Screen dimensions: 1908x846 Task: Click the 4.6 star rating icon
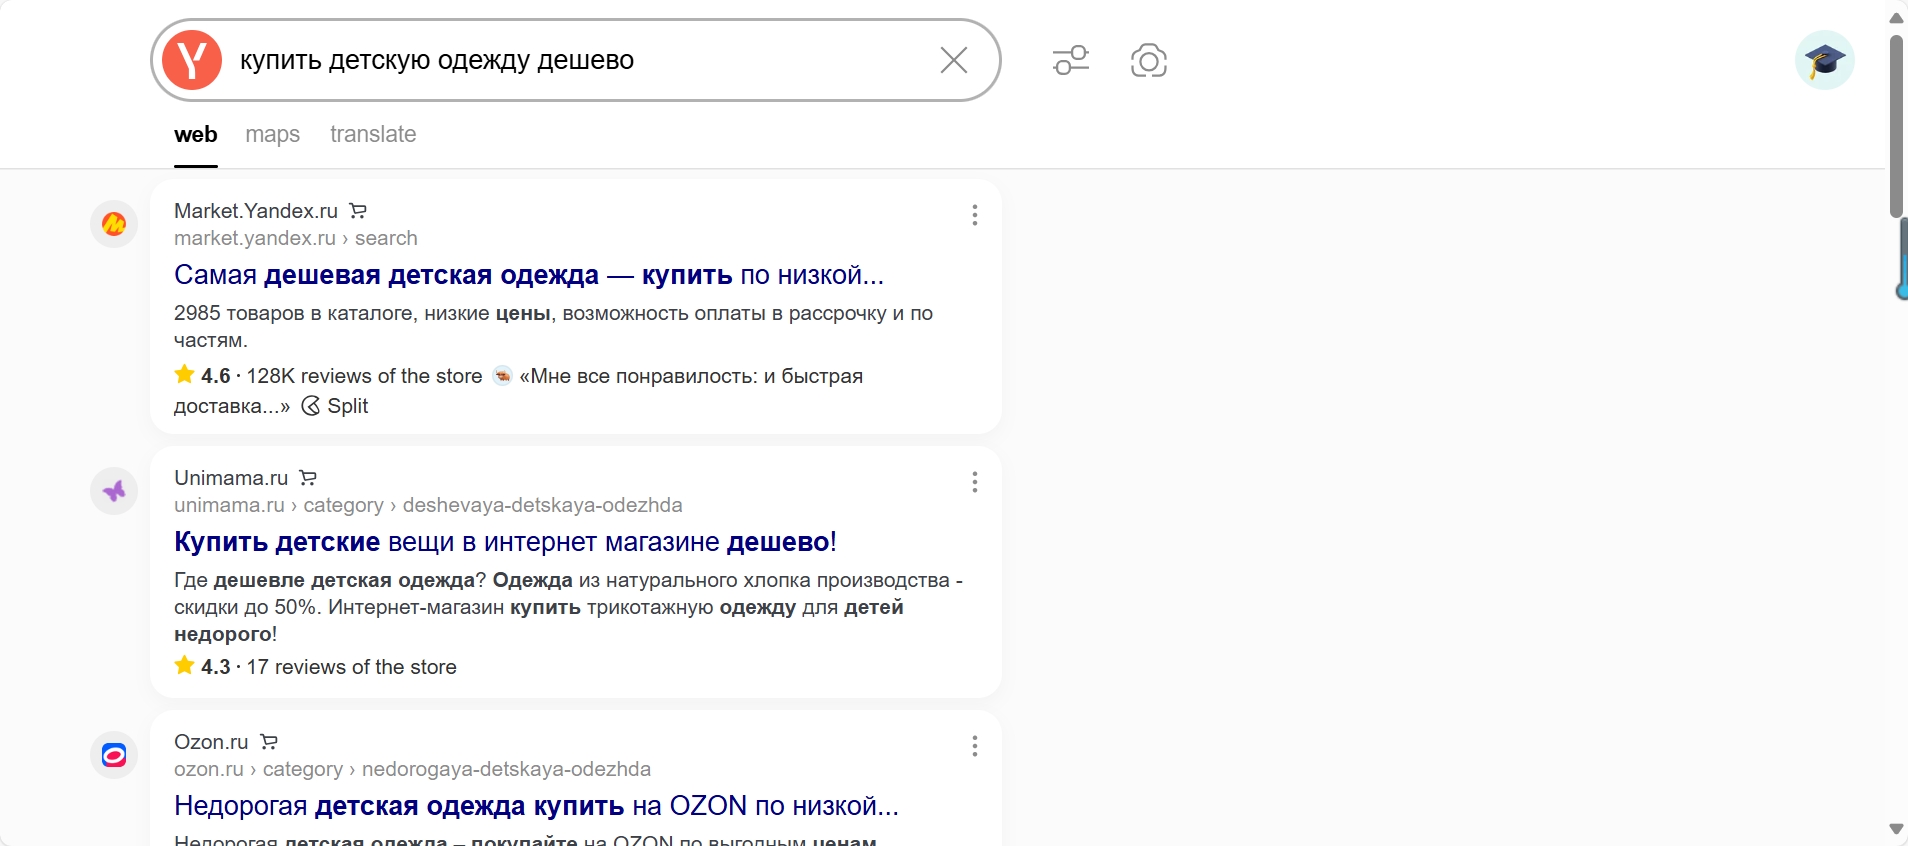point(184,375)
